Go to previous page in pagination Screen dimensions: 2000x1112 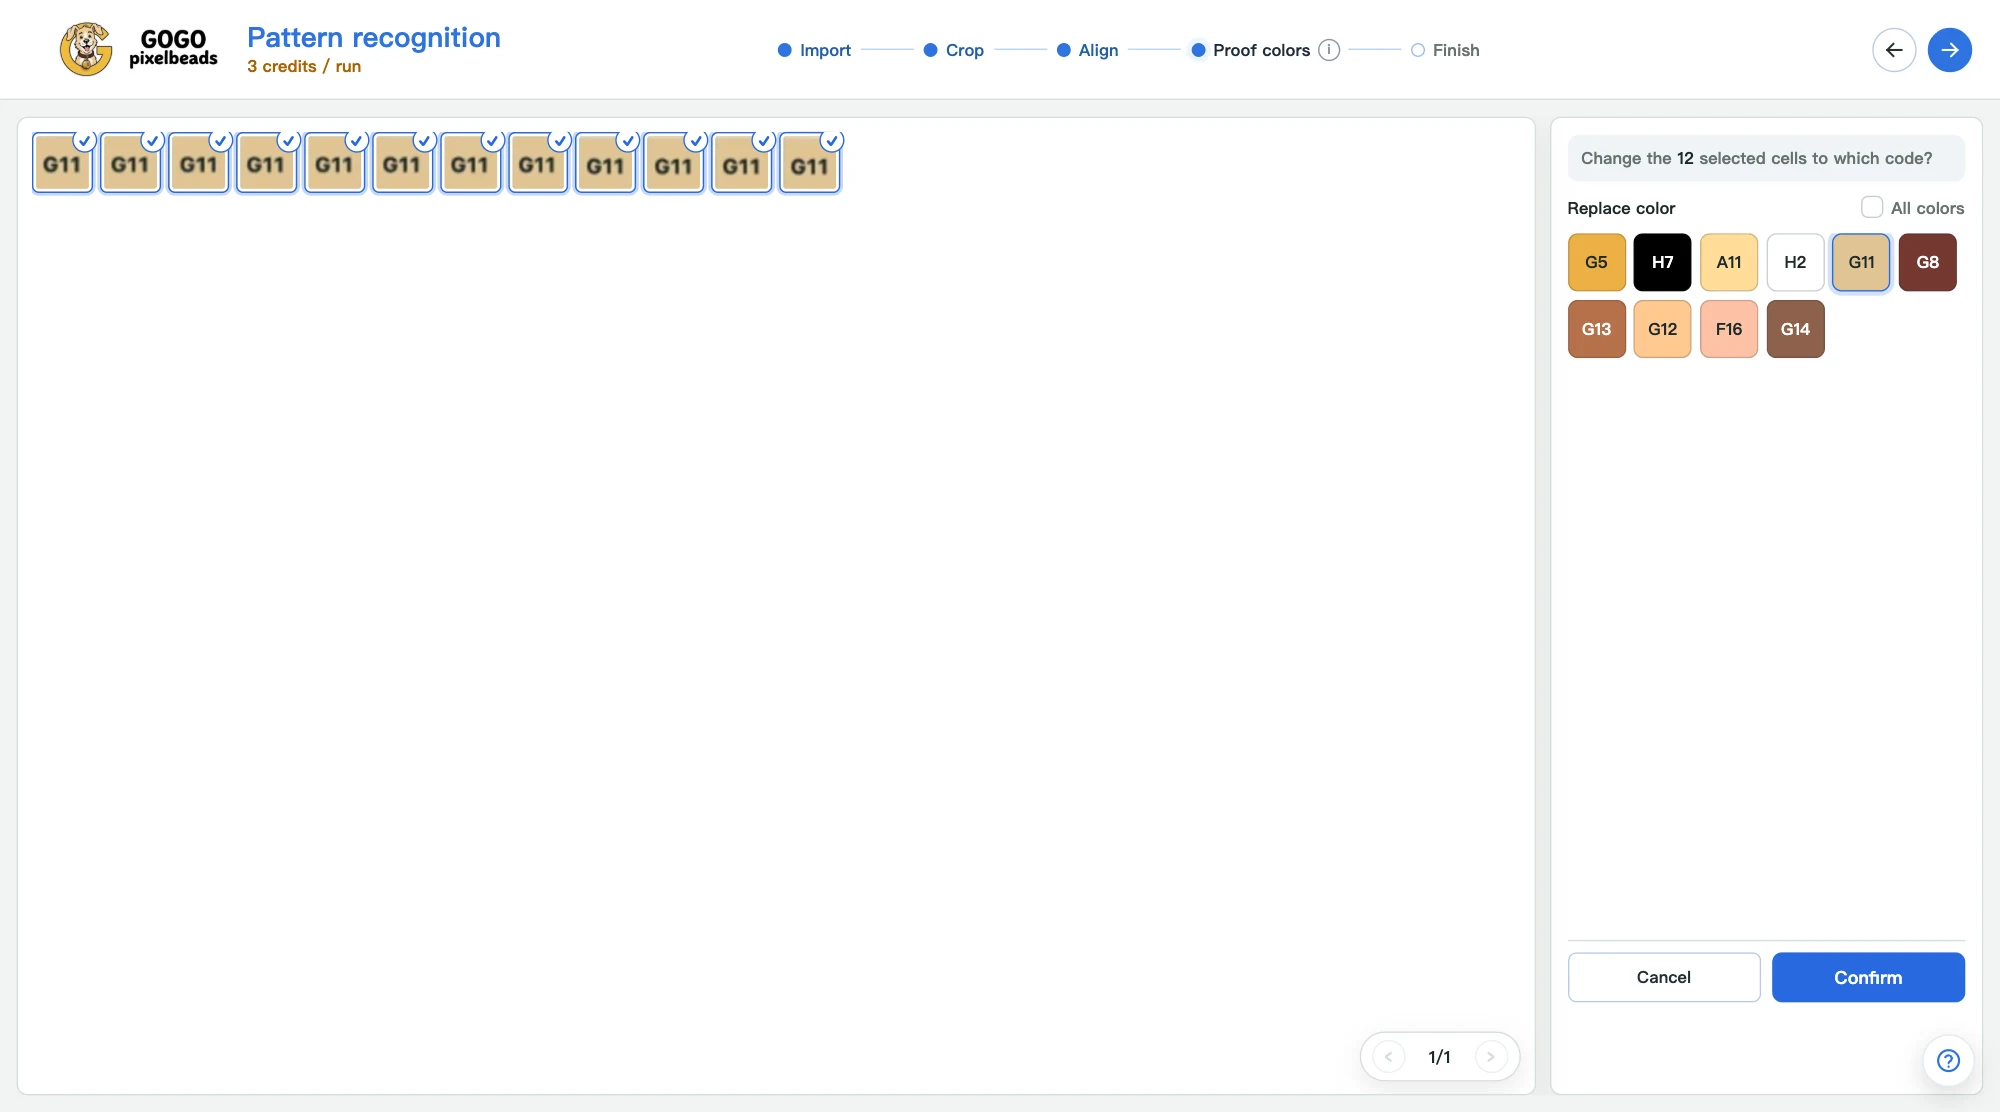click(1388, 1057)
